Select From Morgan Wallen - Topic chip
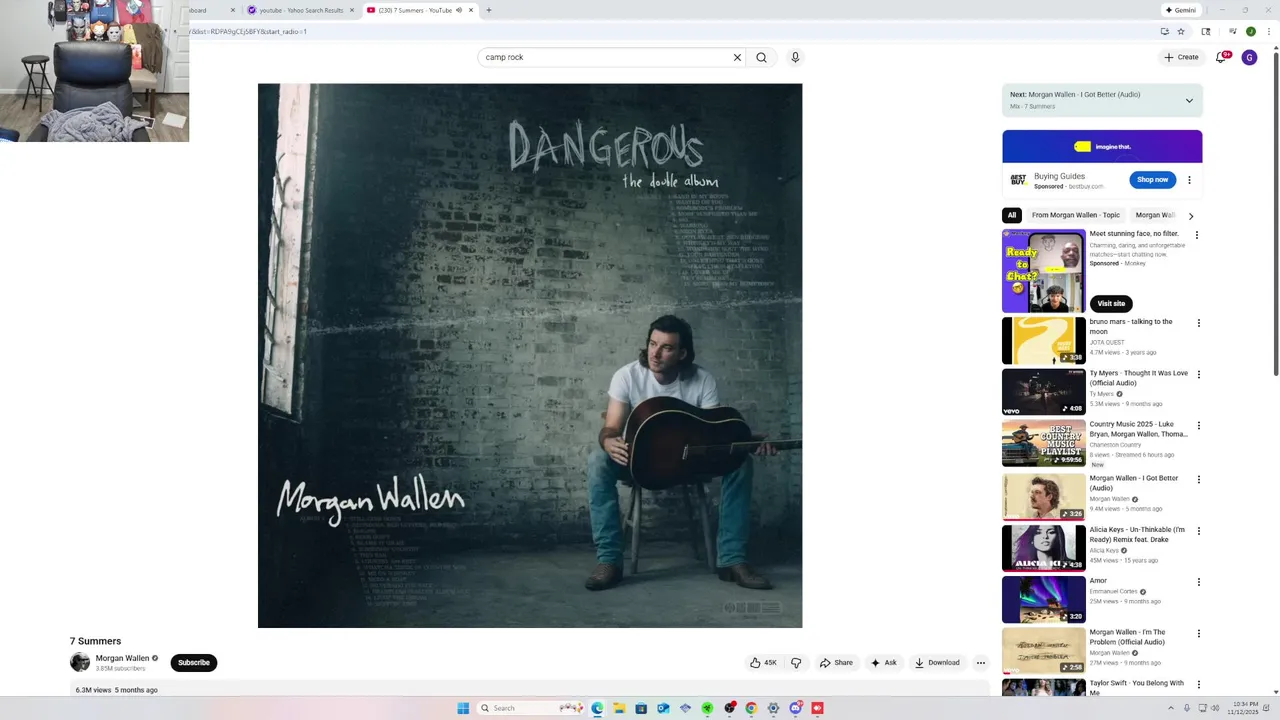The height and width of the screenshot is (720, 1280). [x=1076, y=215]
